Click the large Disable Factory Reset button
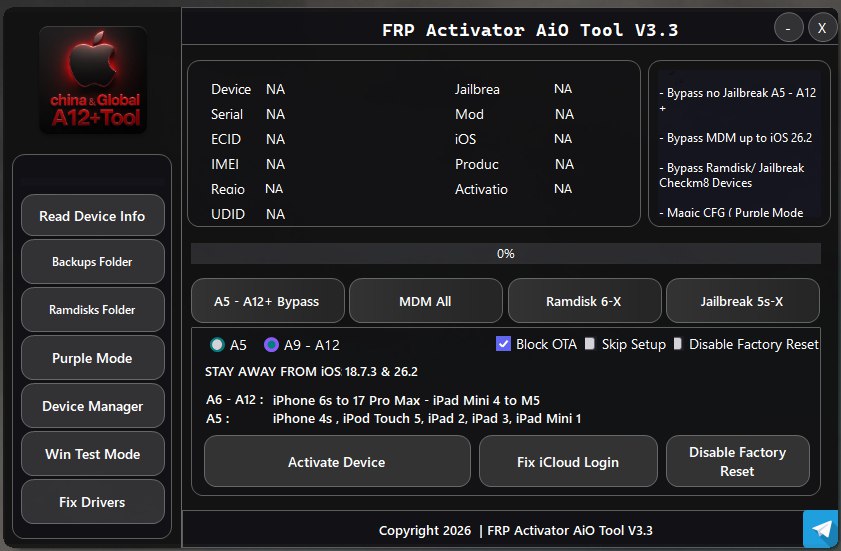841x551 pixels. (737, 462)
